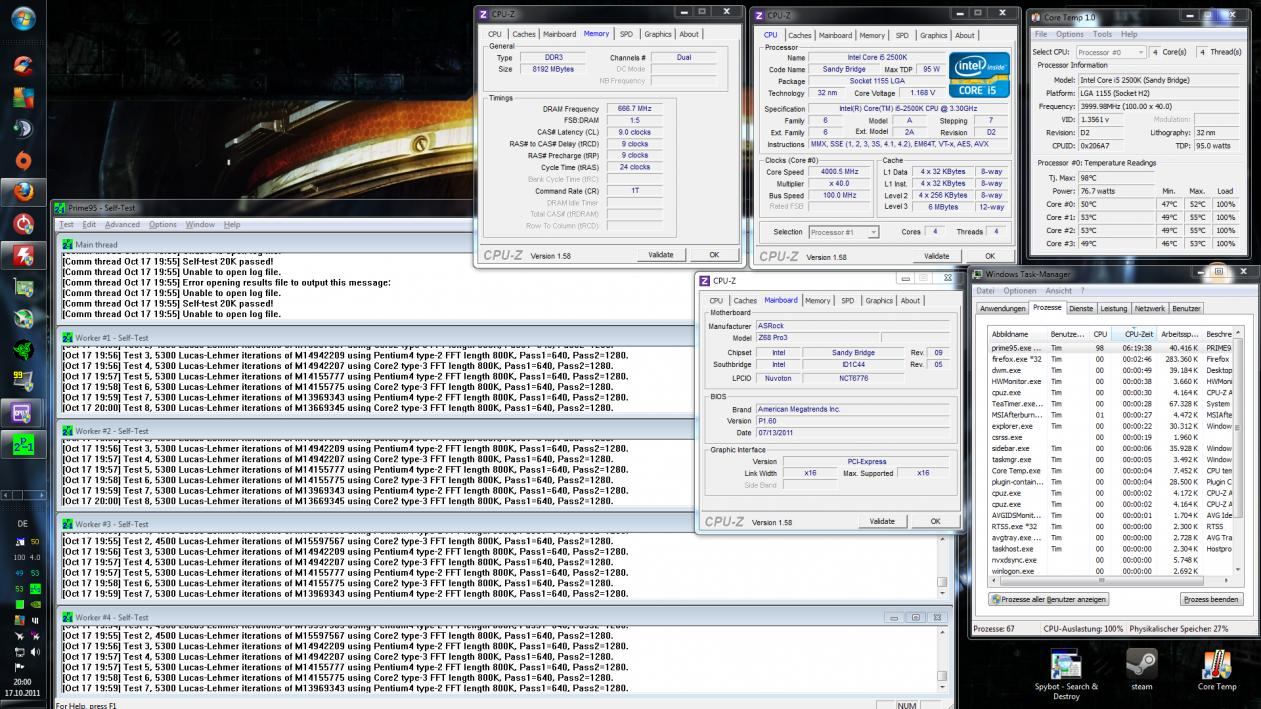Click OK in the CPU-Z CPU window
The width and height of the screenshot is (1261, 709).
tap(990, 256)
